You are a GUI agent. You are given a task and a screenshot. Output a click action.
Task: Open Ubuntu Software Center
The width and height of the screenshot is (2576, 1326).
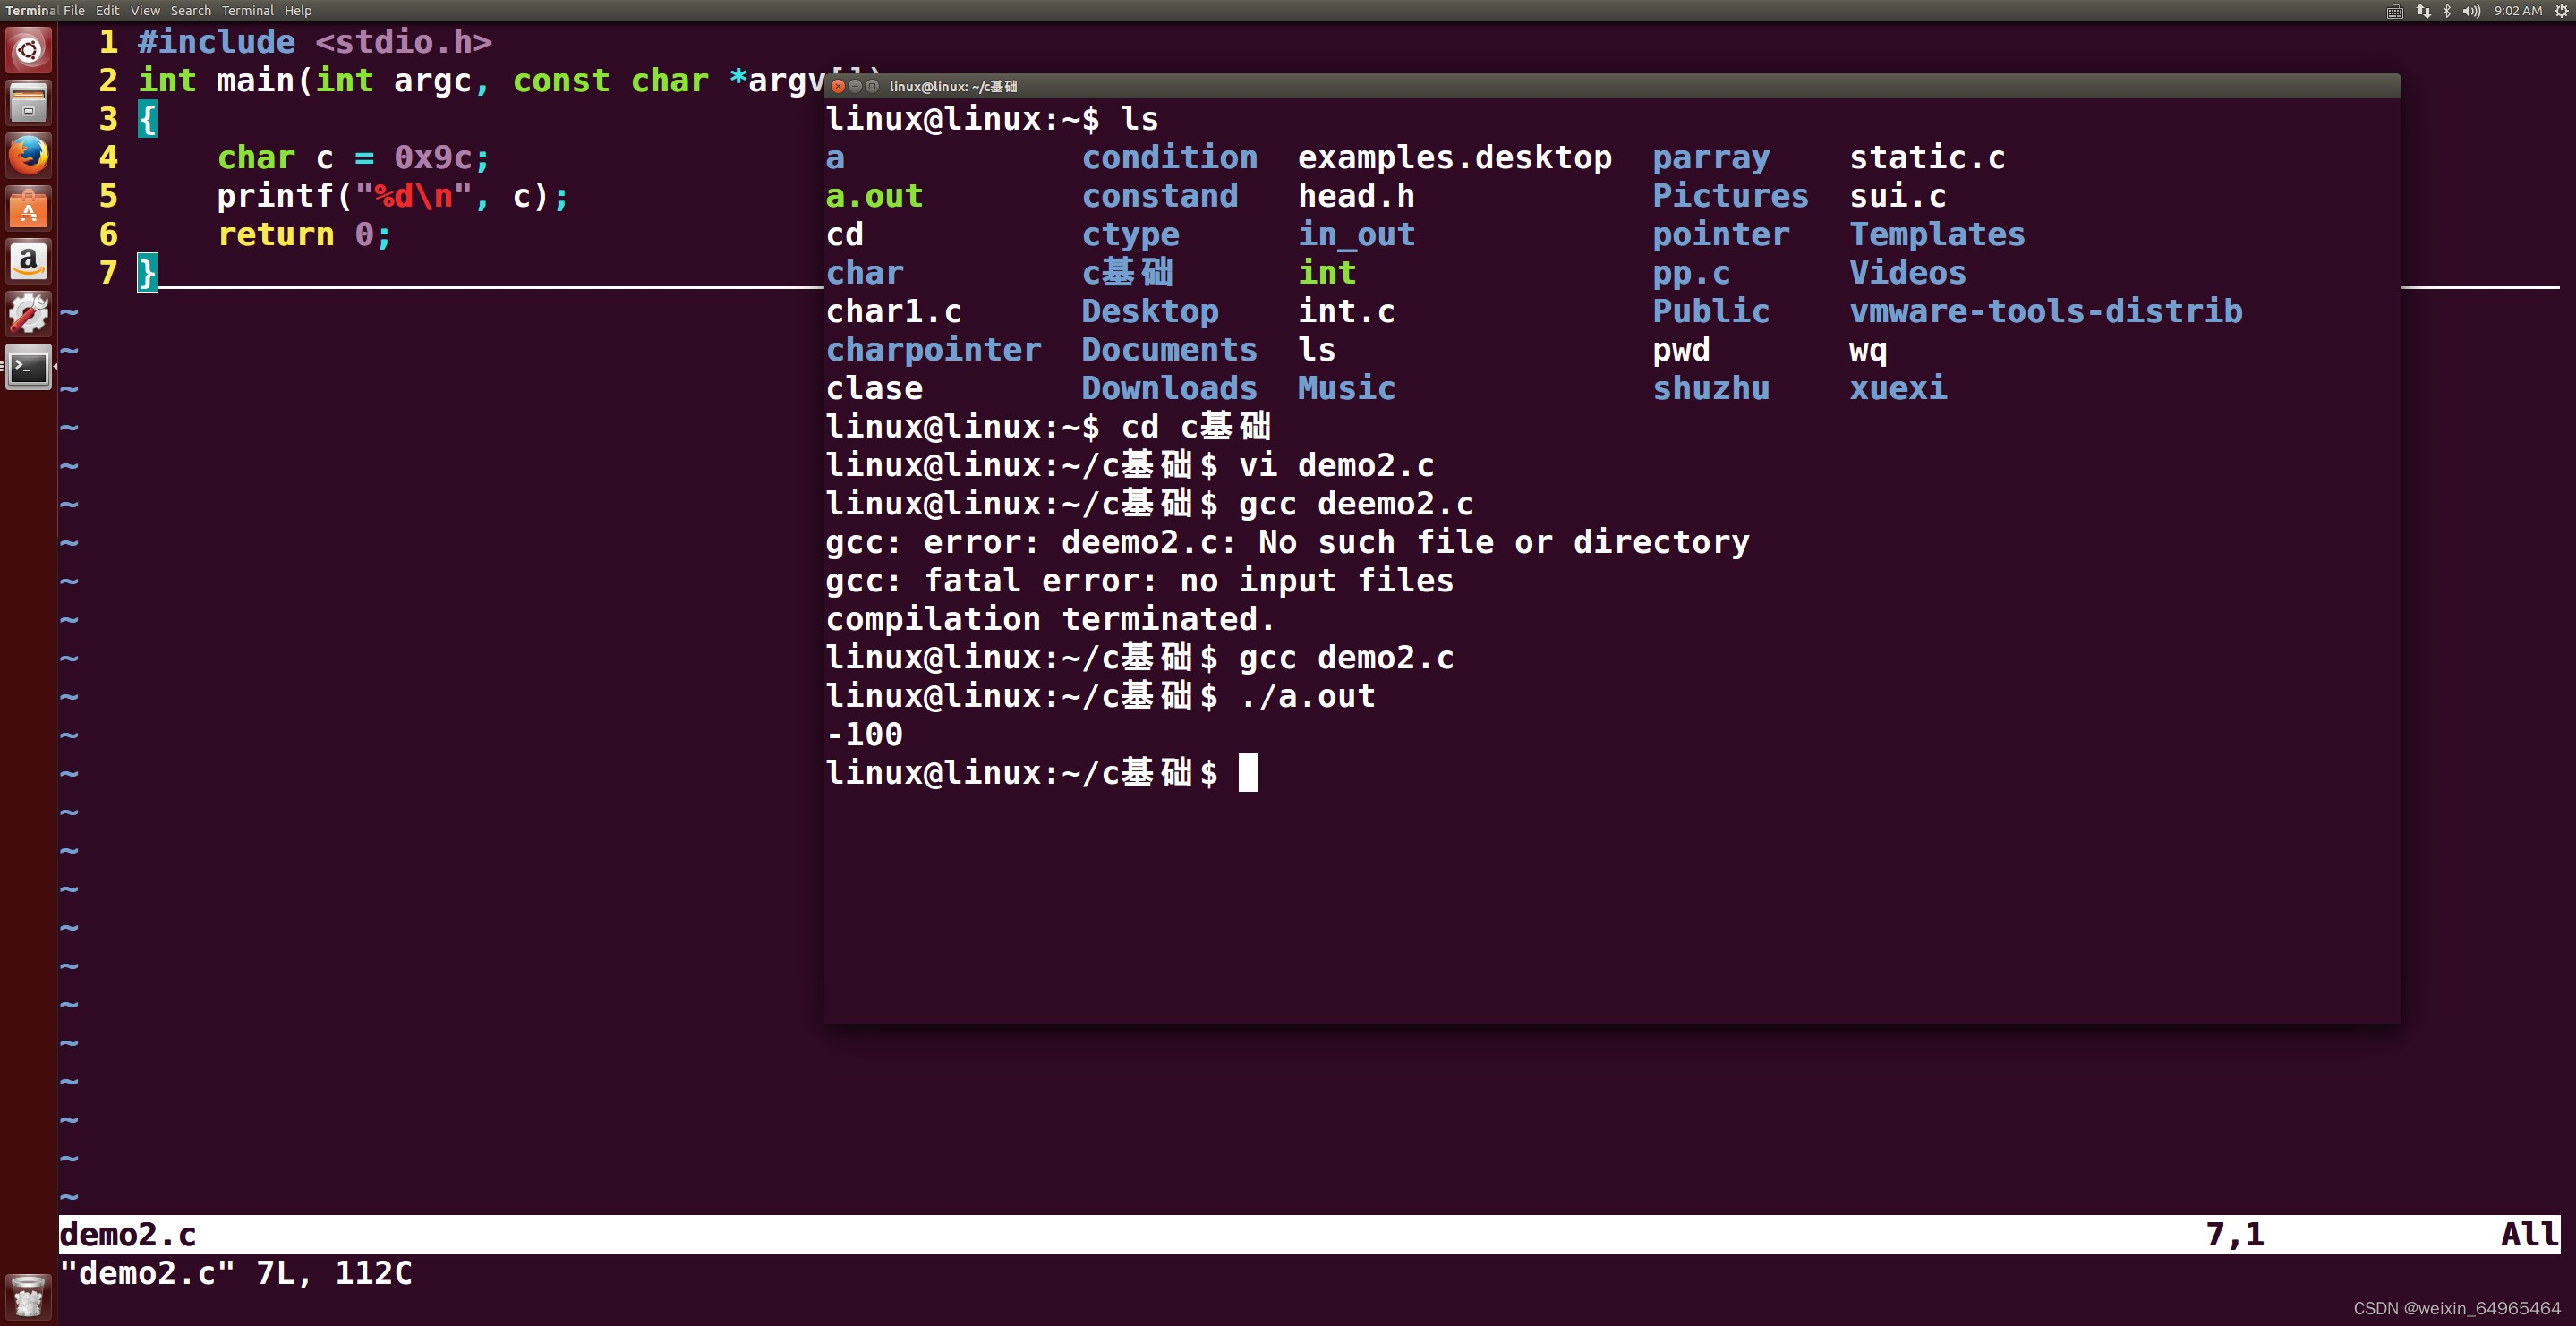pyautogui.click(x=28, y=208)
